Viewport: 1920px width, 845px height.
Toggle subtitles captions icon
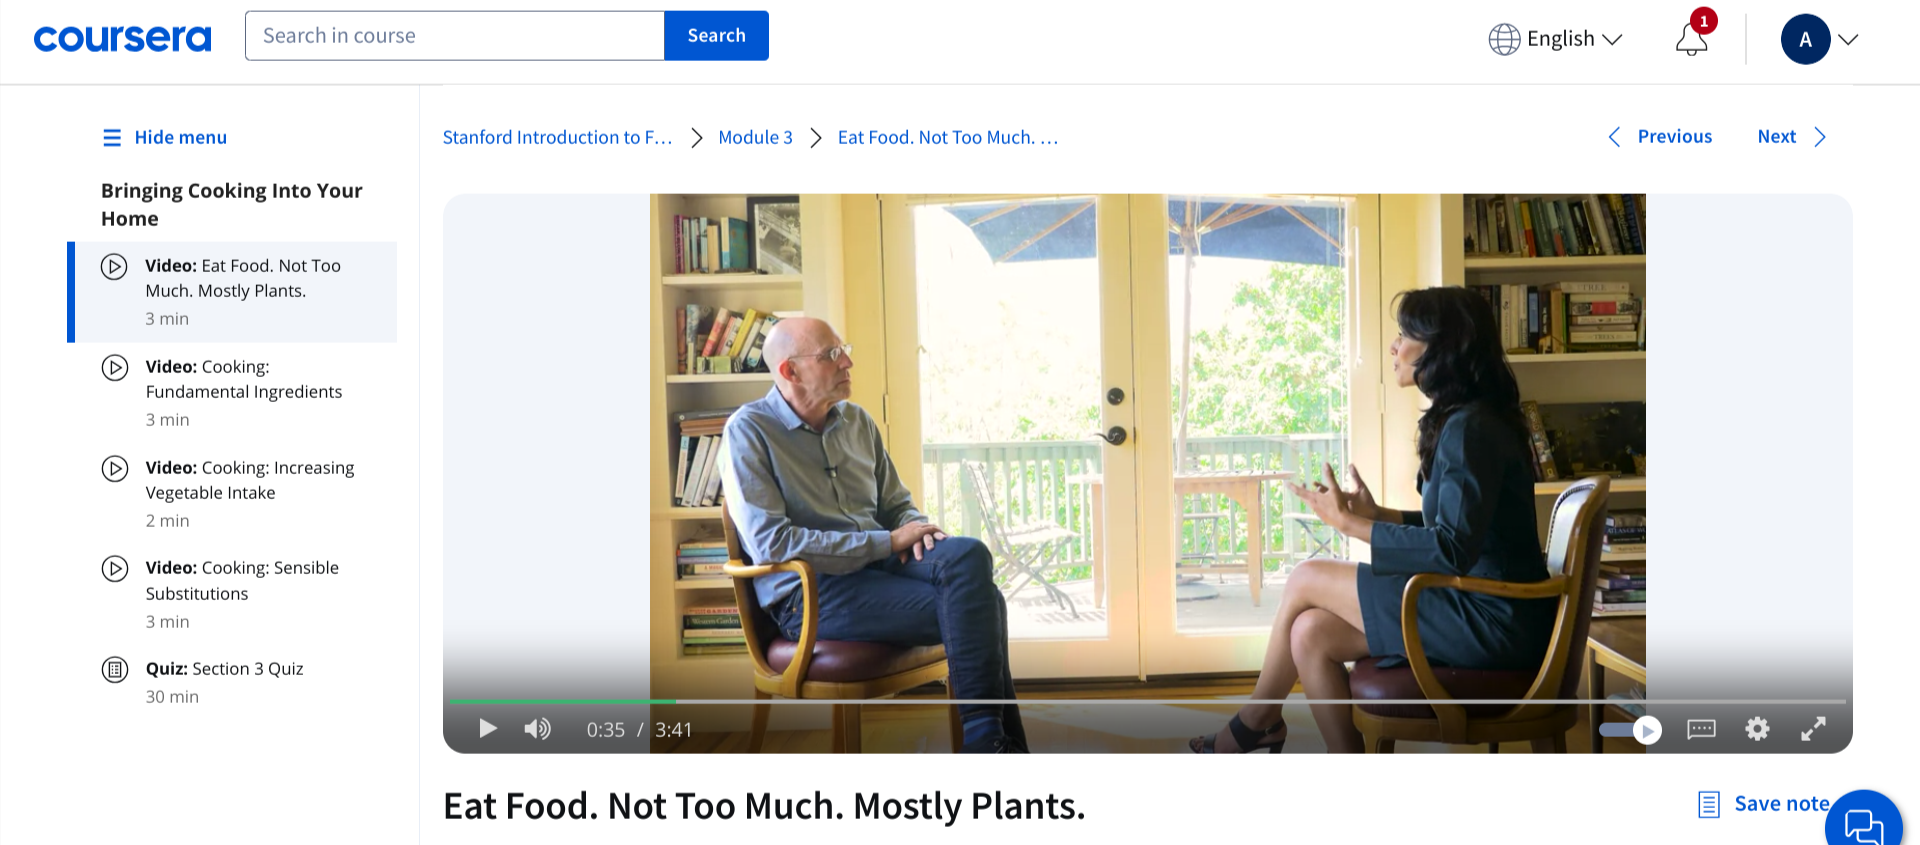(x=1701, y=729)
